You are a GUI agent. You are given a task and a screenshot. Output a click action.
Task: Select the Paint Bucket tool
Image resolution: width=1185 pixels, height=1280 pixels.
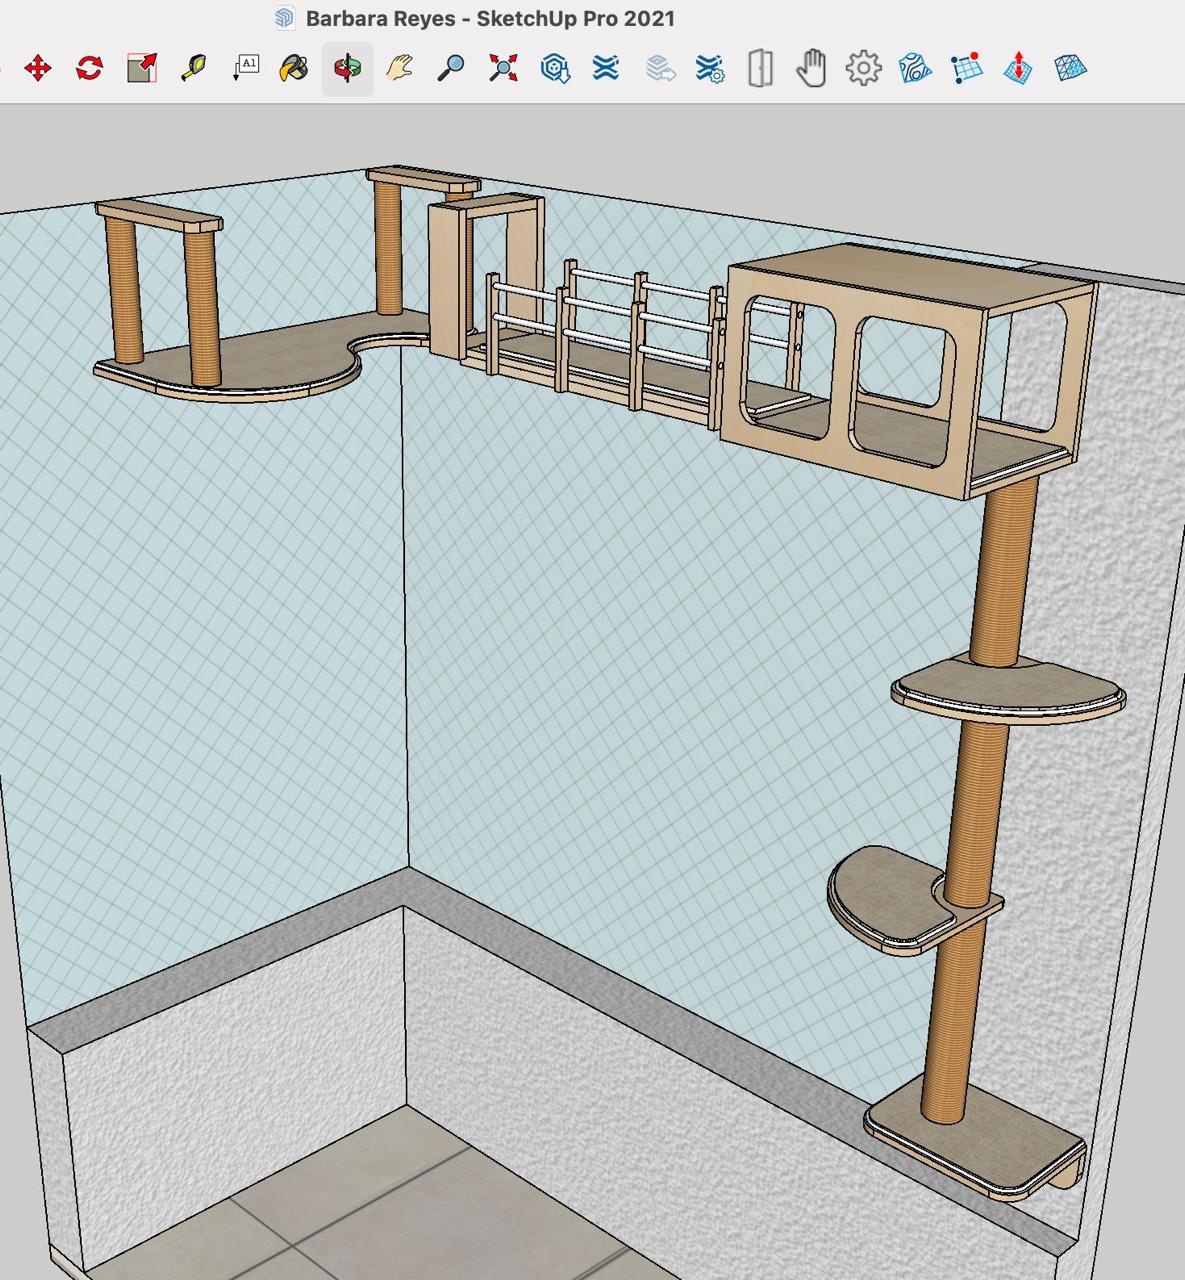pyautogui.click(x=294, y=69)
